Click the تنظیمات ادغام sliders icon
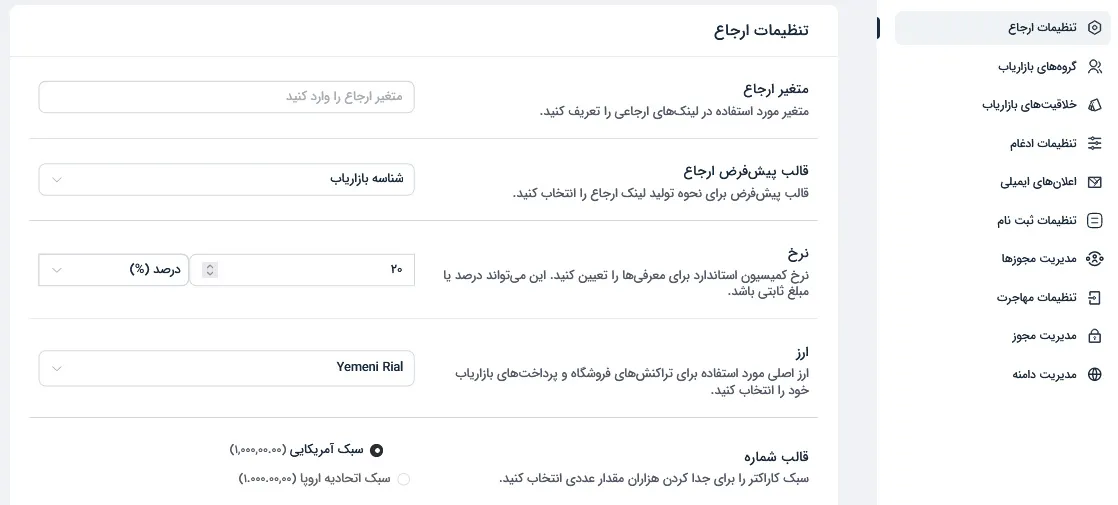Viewport: 1118px width, 505px height. pos(1094,143)
